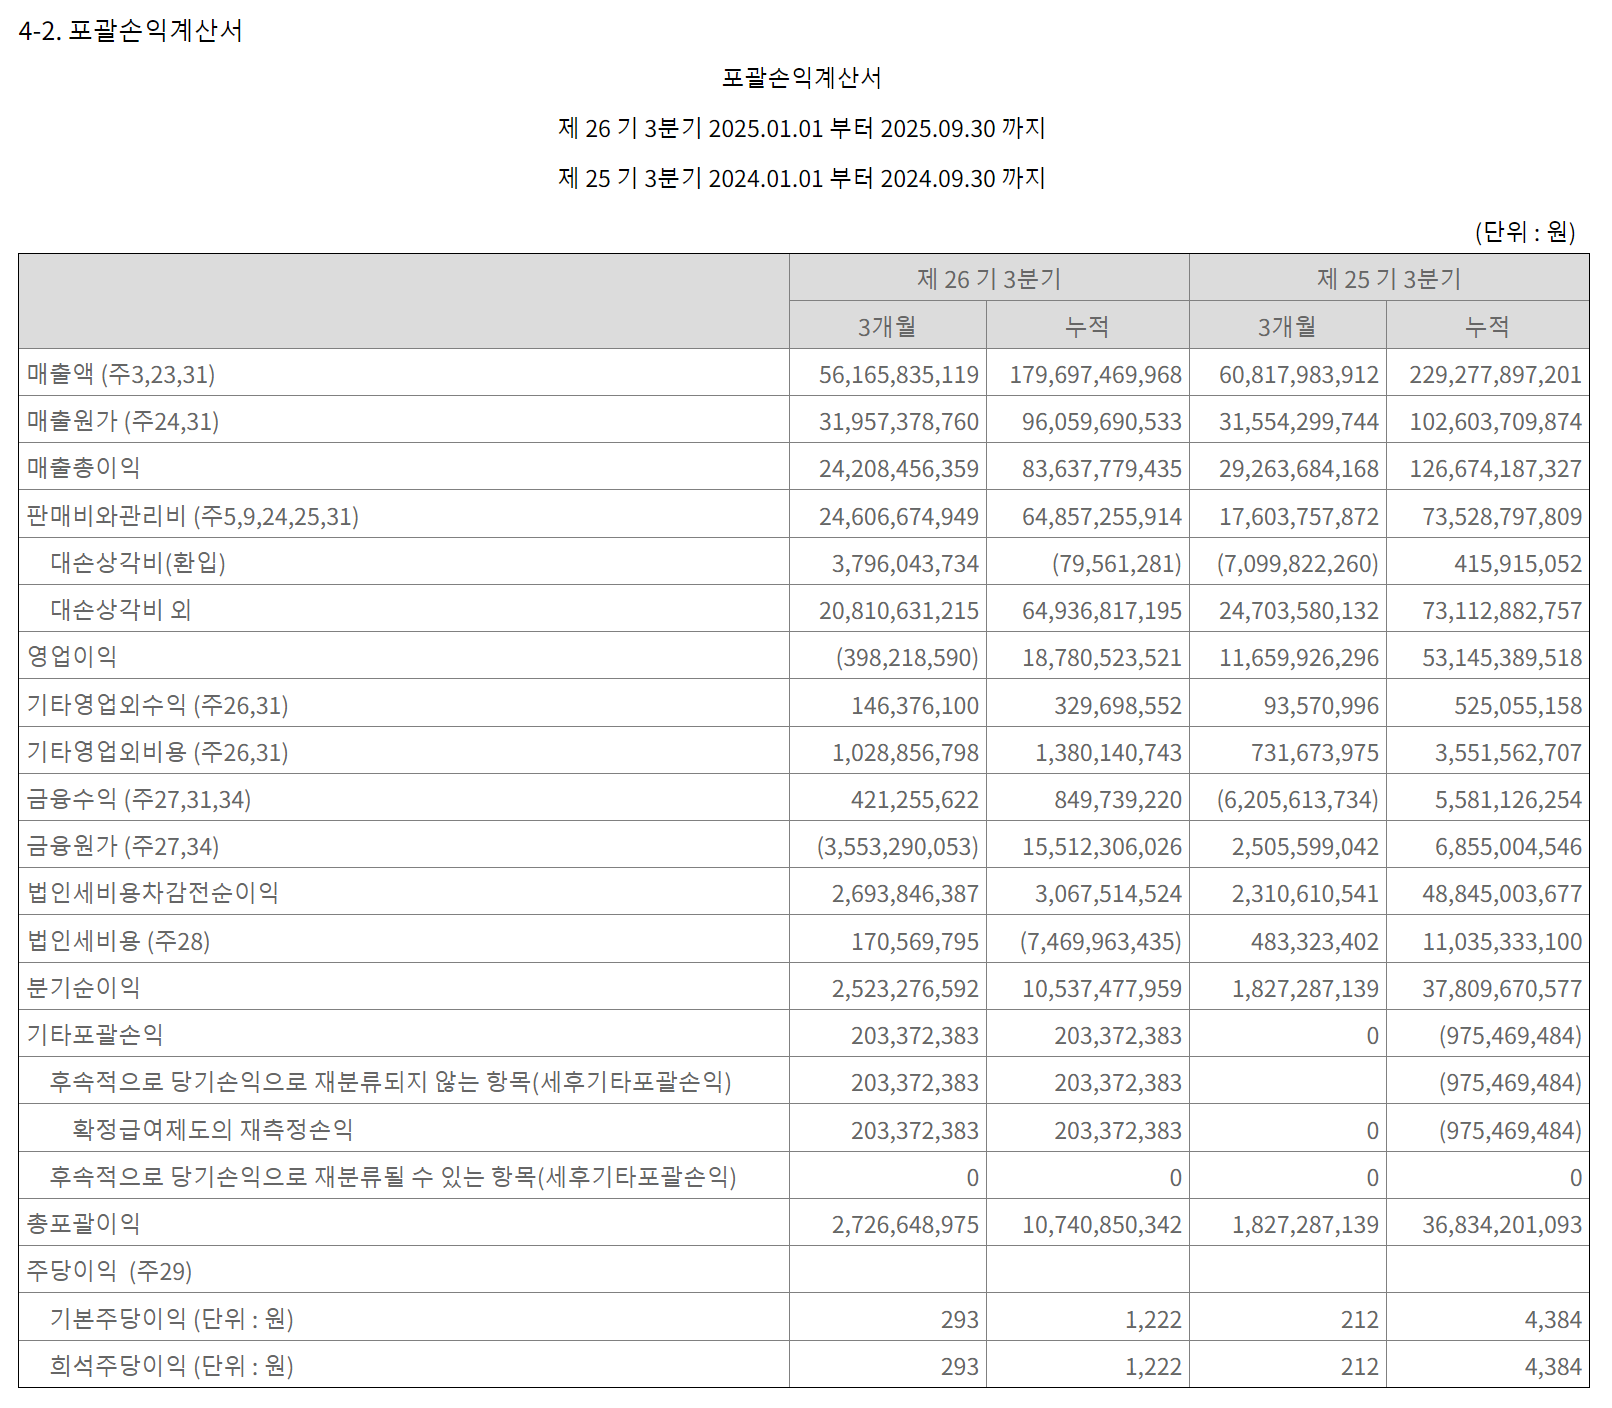Select the value 48,845,003,677
The width and height of the screenshot is (1612, 1408).
pyautogui.click(x=1503, y=893)
